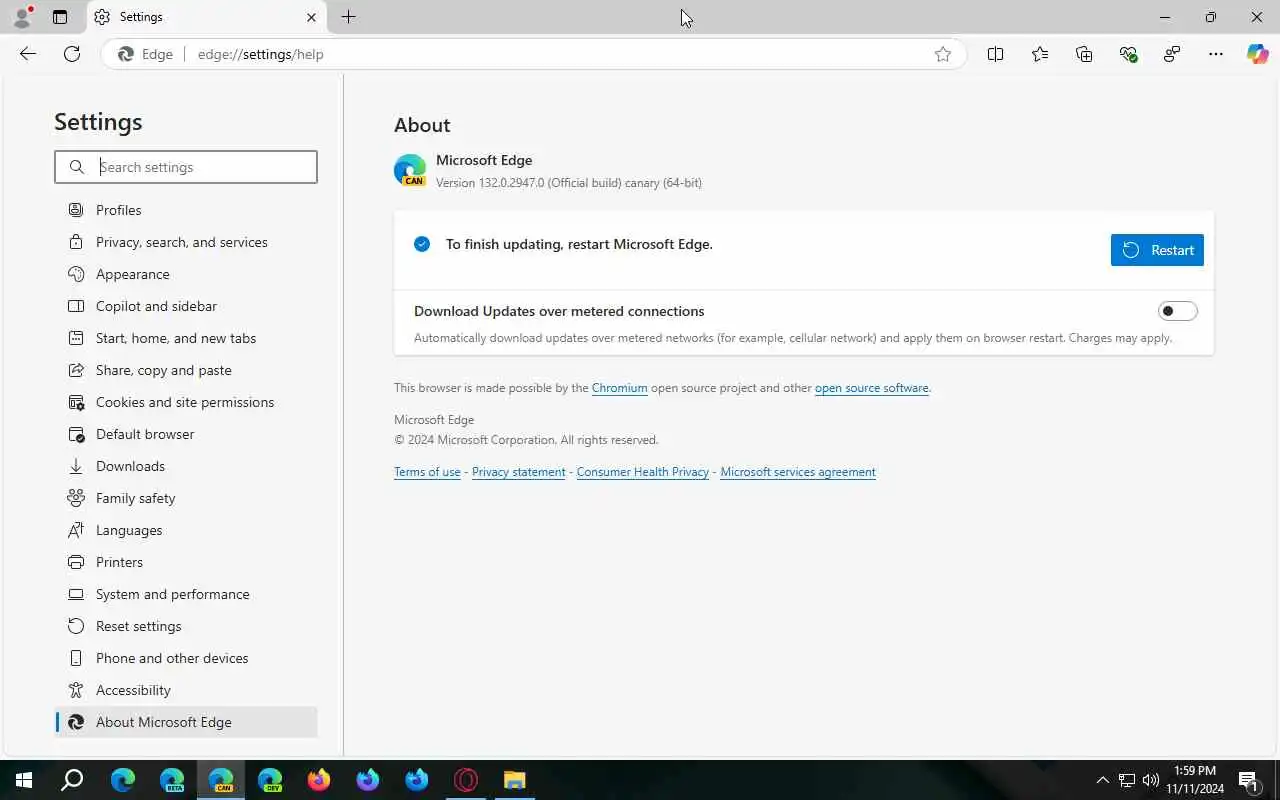
Task: Open Microsoft services agreement link
Action: coord(798,472)
